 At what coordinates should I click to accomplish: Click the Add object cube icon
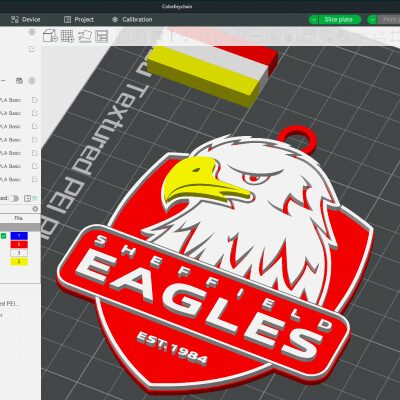click(x=50, y=36)
